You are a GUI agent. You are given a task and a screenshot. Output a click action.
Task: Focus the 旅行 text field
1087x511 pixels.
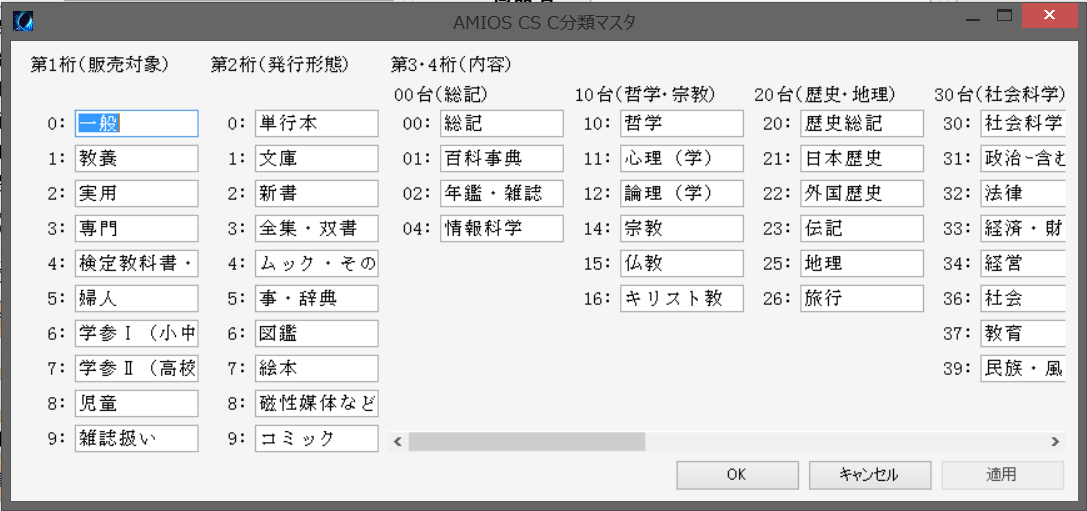click(862, 298)
